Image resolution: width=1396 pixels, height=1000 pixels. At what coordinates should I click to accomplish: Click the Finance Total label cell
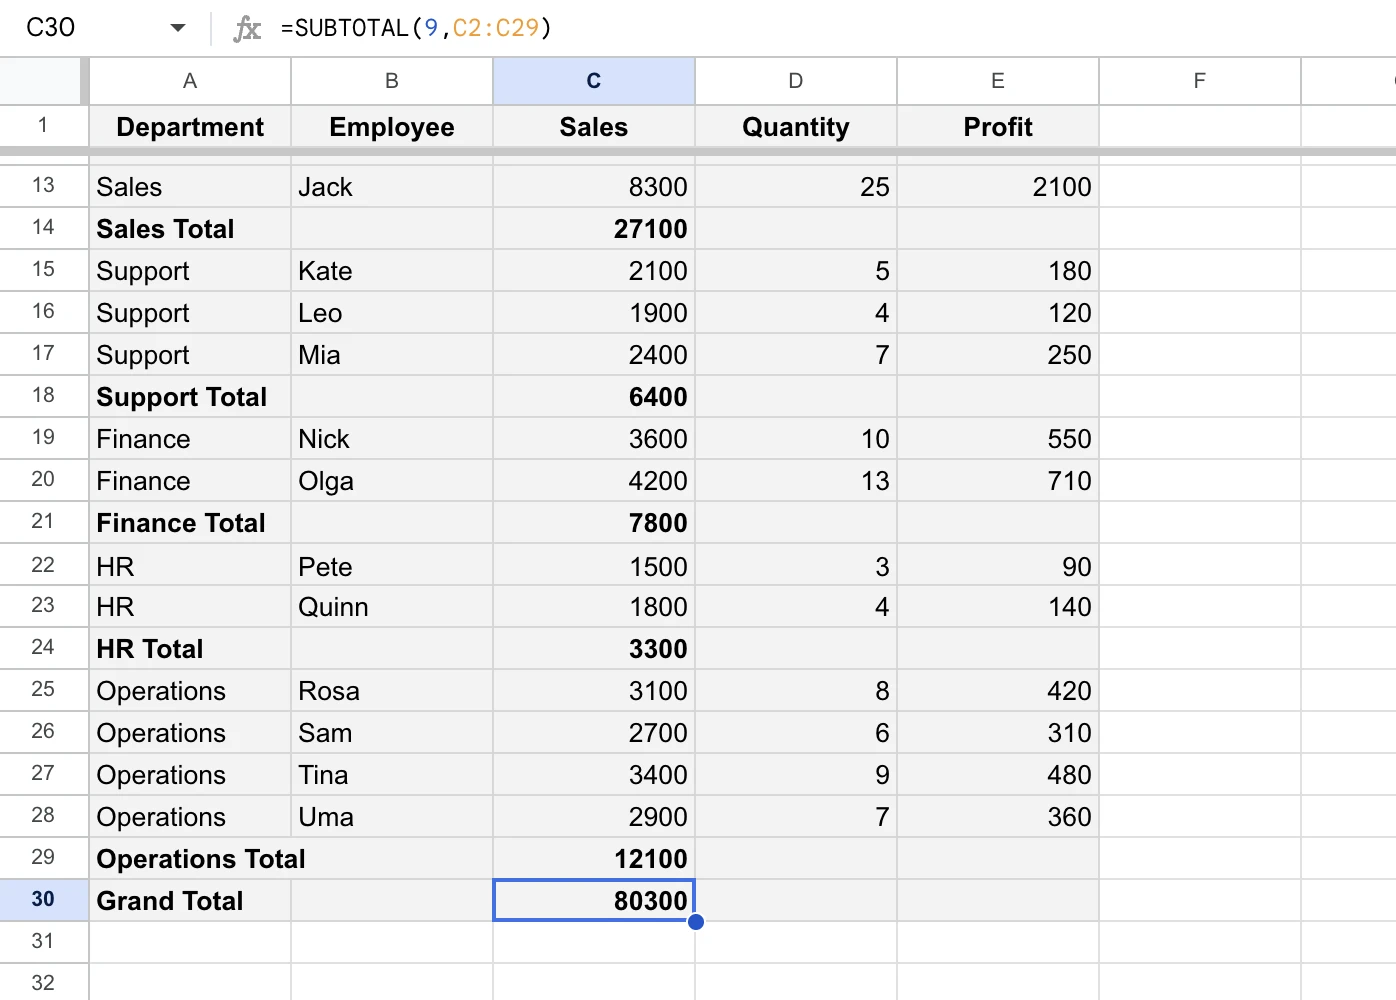click(190, 523)
